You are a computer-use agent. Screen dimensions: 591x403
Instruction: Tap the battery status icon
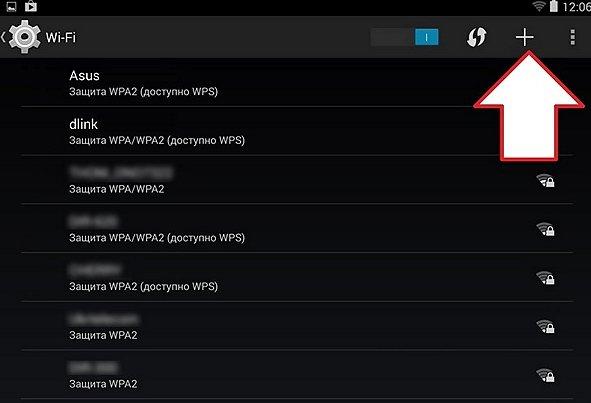point(553,6)
